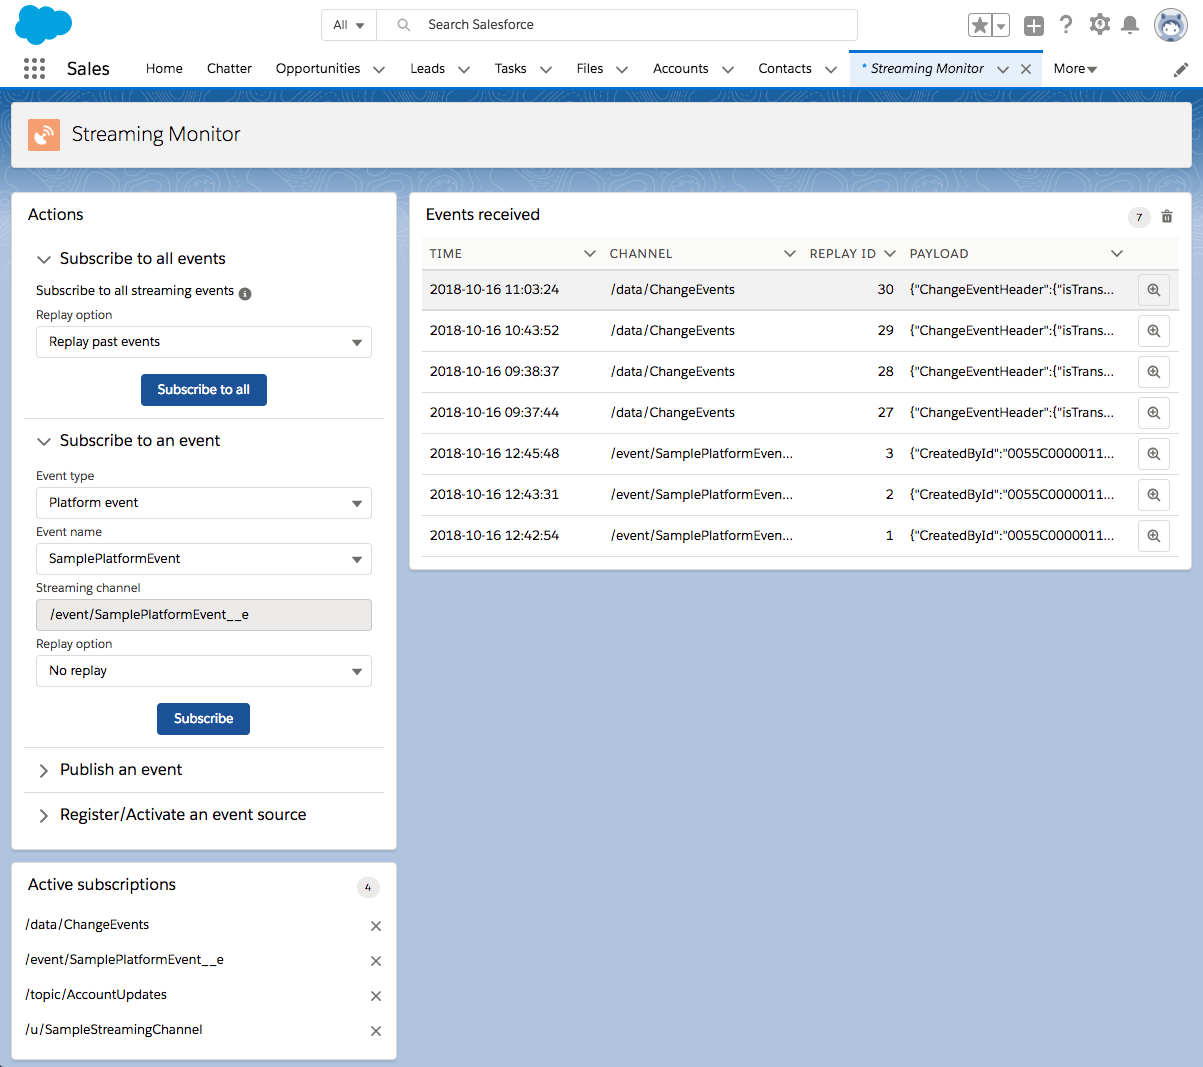Click the /u/SampleStreamingChannel subscription text
Viewport: 1203px width, 1067px height.
click(114, 1030)
